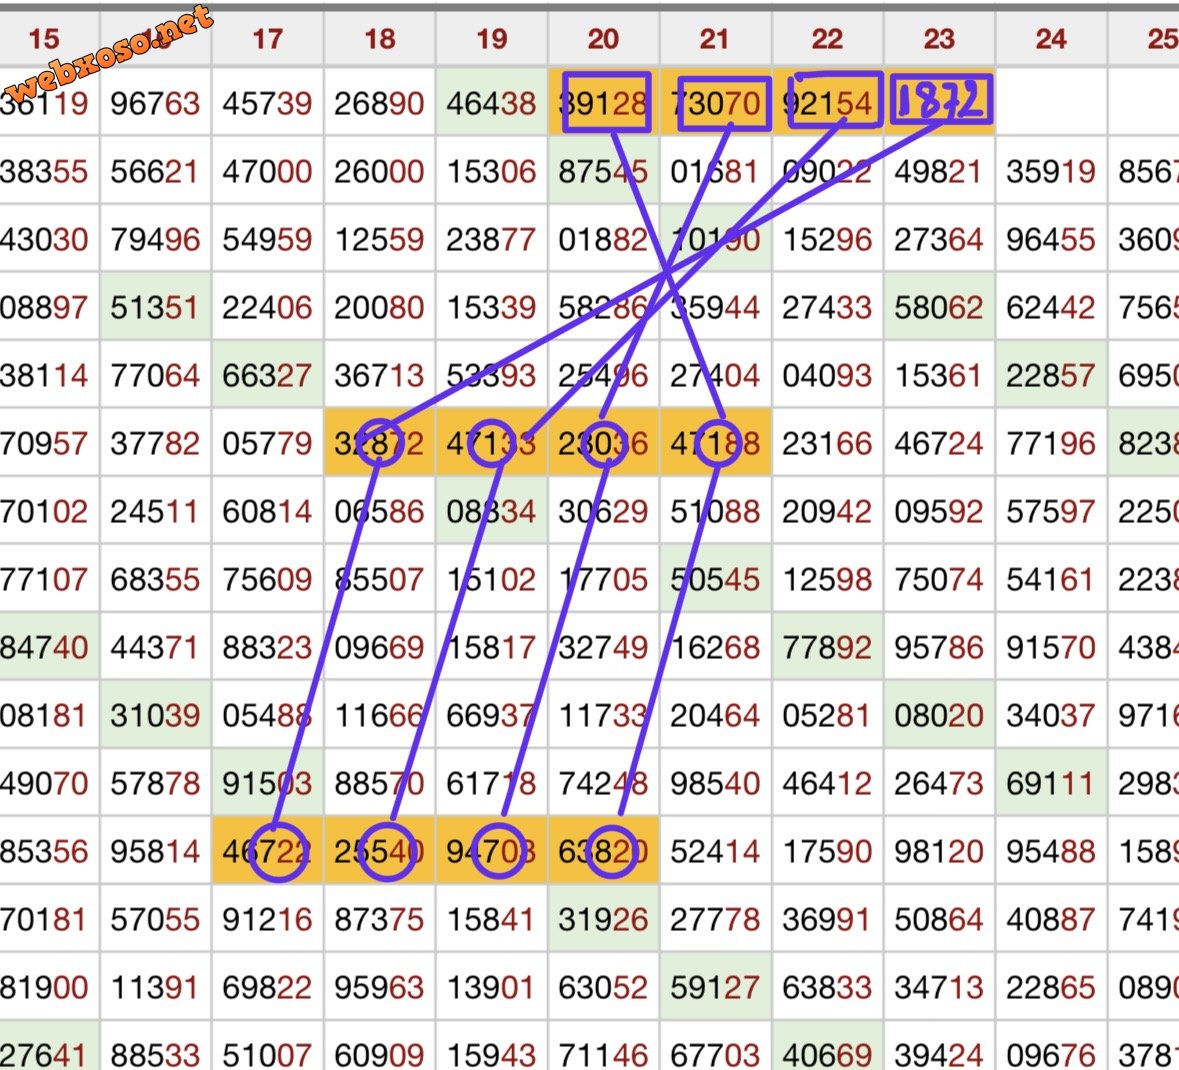
Task: Click the circled cell 46722
Action: tap(268, 851)
